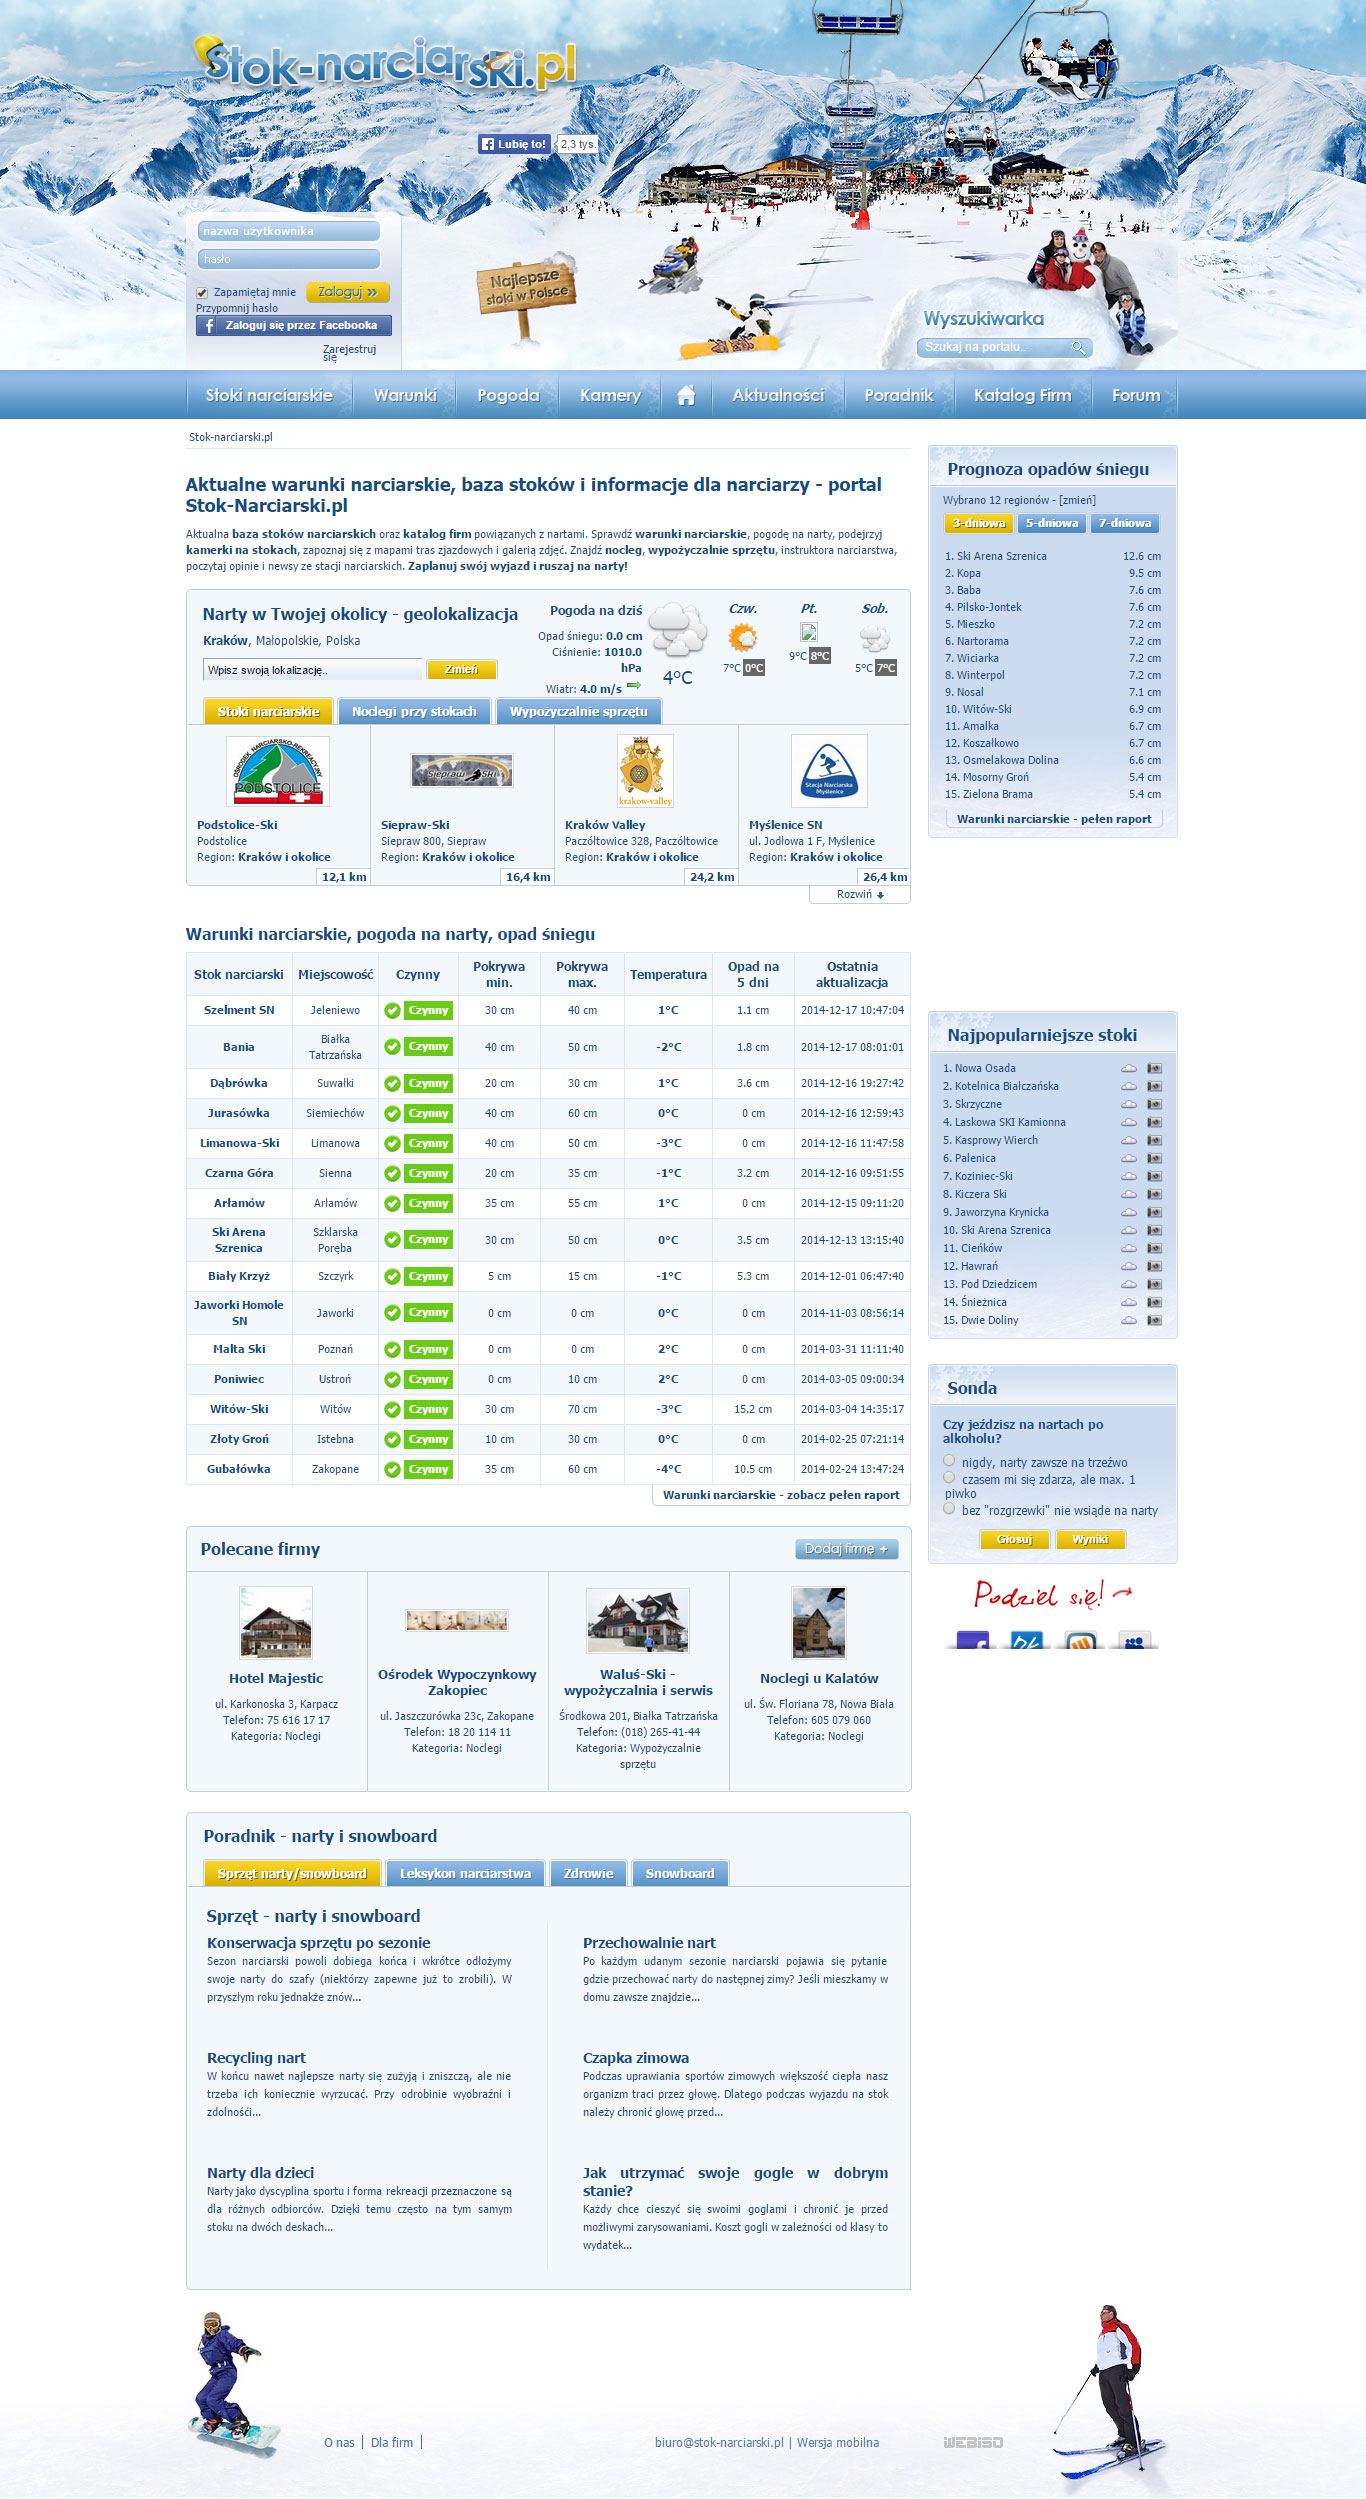Open camera icon for Nowa Osada
Image resolution: width=1366 pixels, height=2499 pixels.
1154,1068
